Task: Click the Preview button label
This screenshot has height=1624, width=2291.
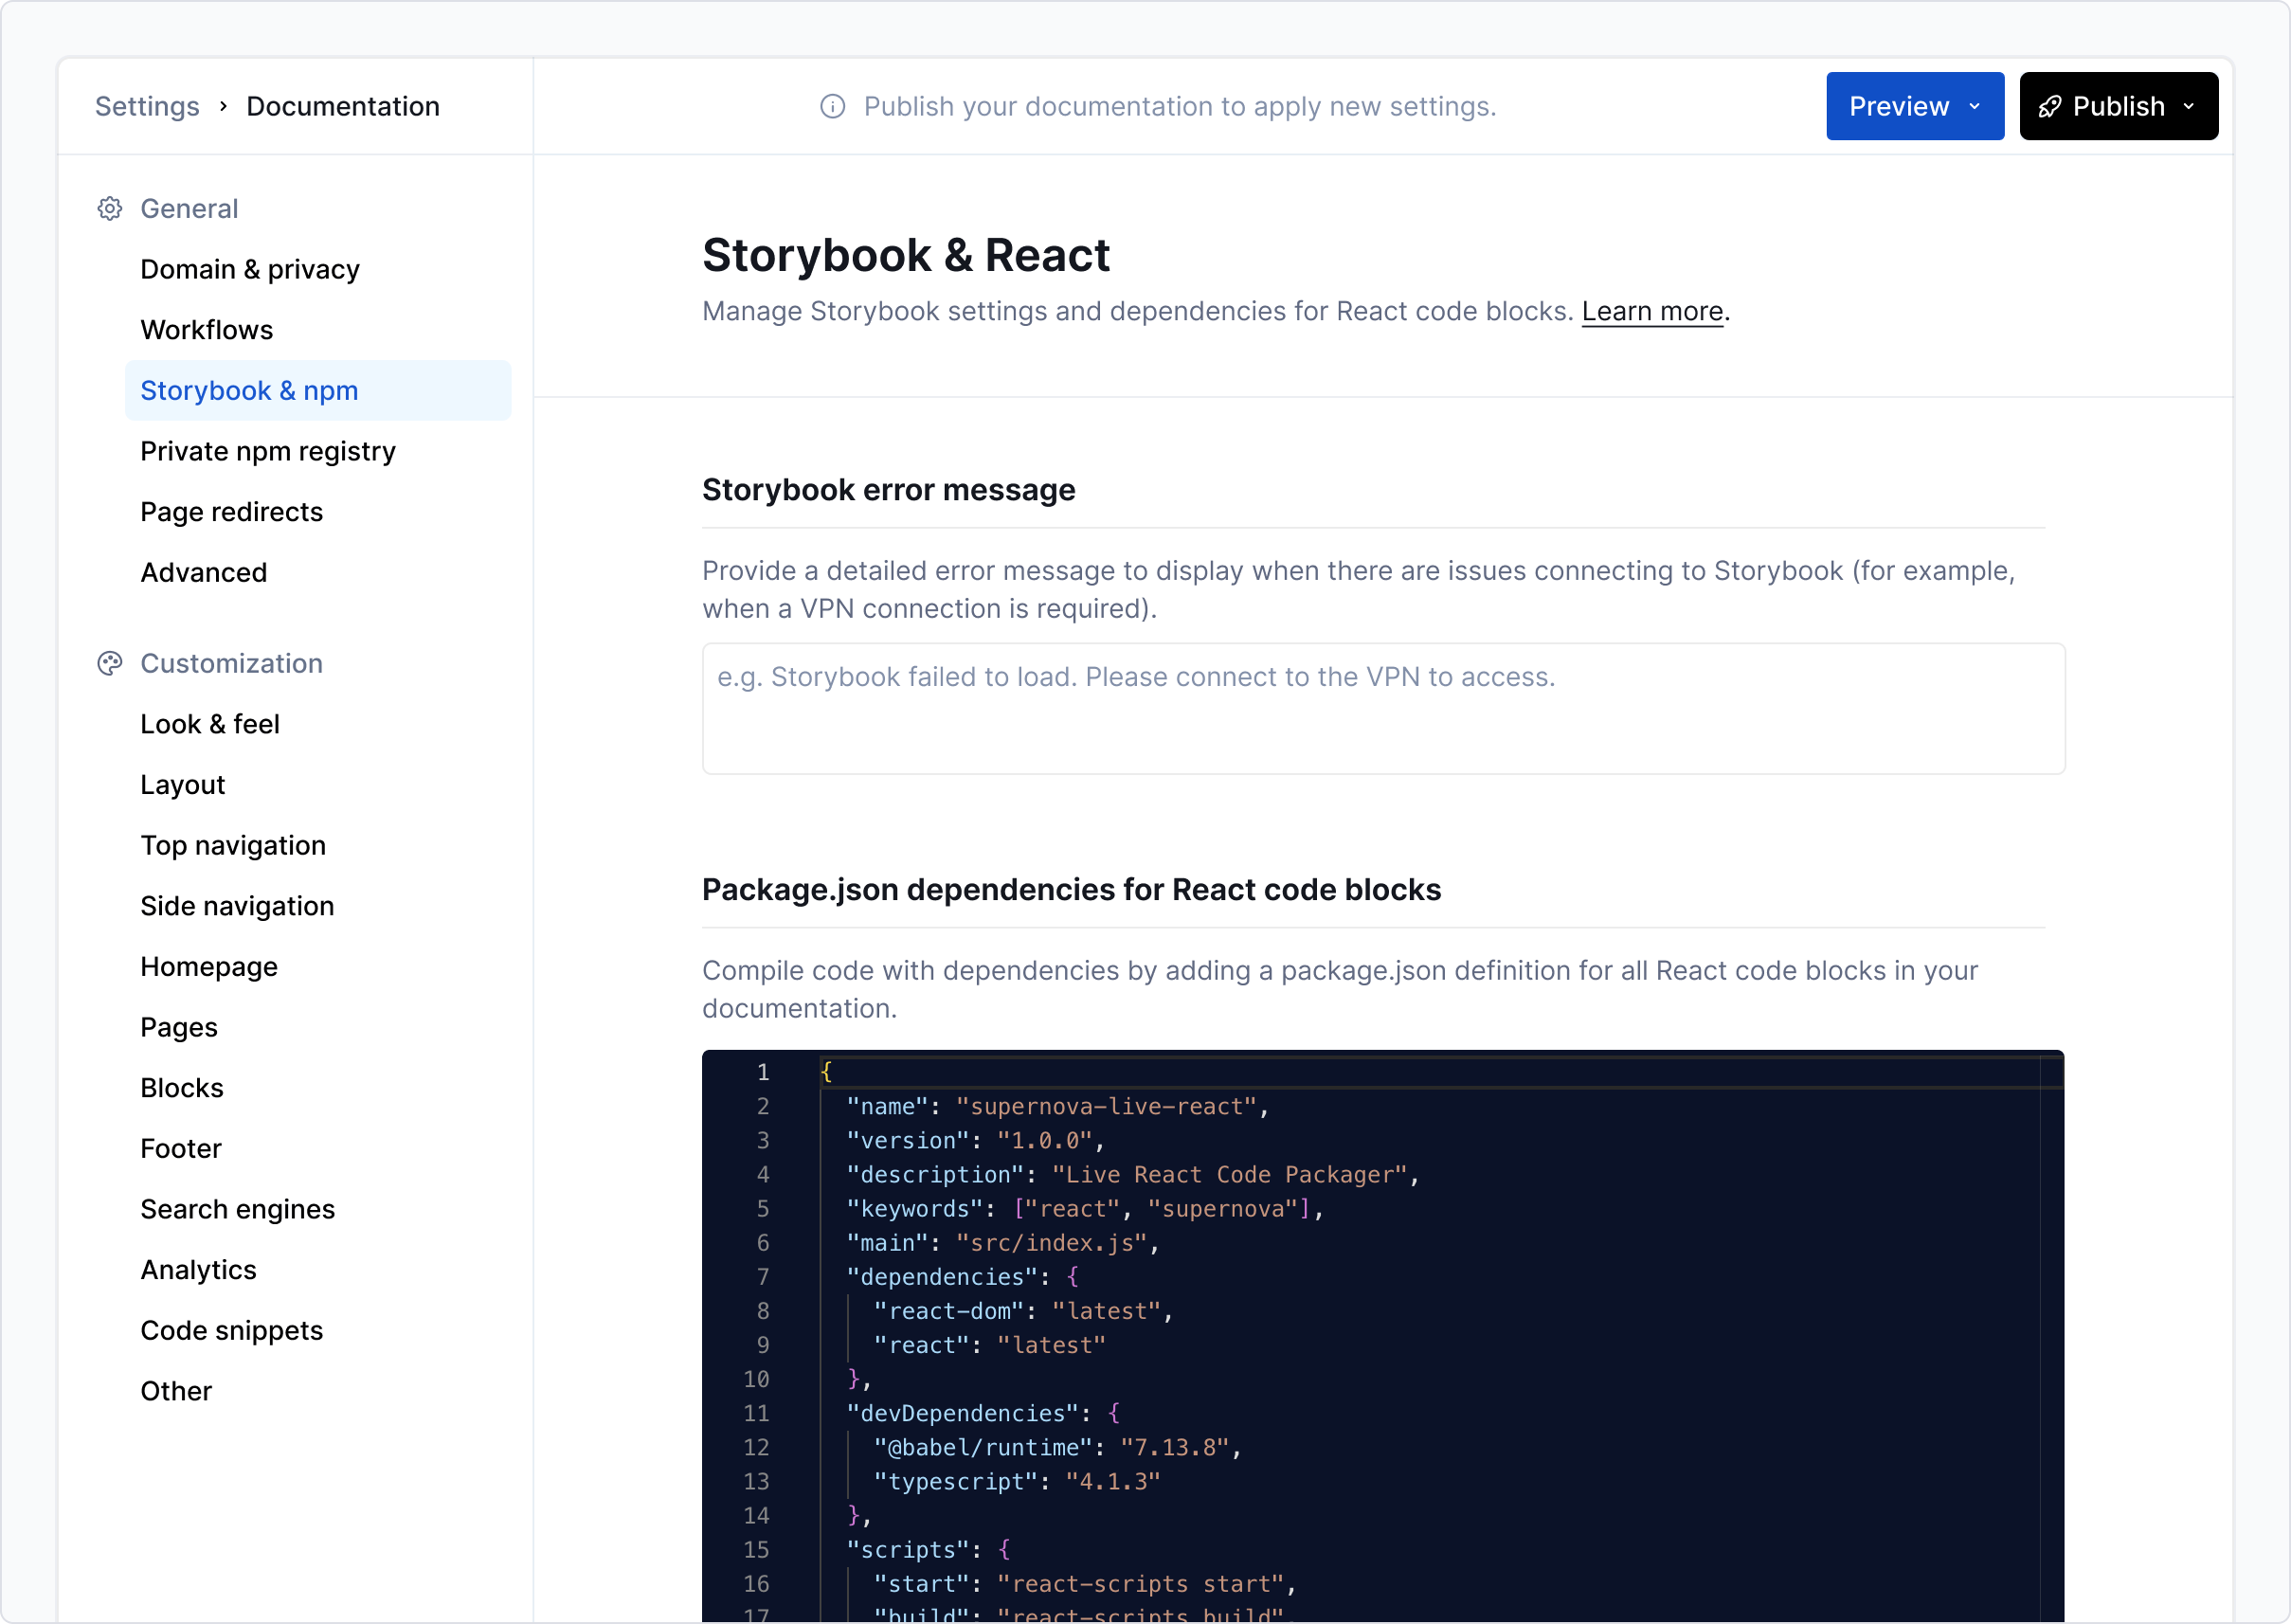Action: coord(1899,106)
